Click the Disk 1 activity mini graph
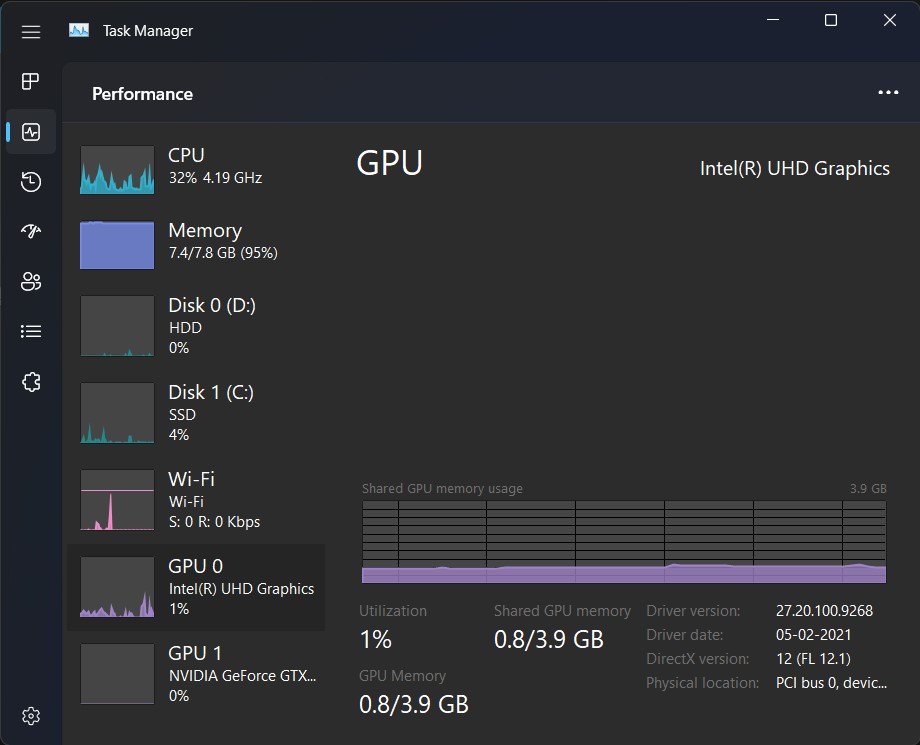Image resolution: width=920 pixels, height=745 pixels. pyautogui.click(x=117, y=413)
